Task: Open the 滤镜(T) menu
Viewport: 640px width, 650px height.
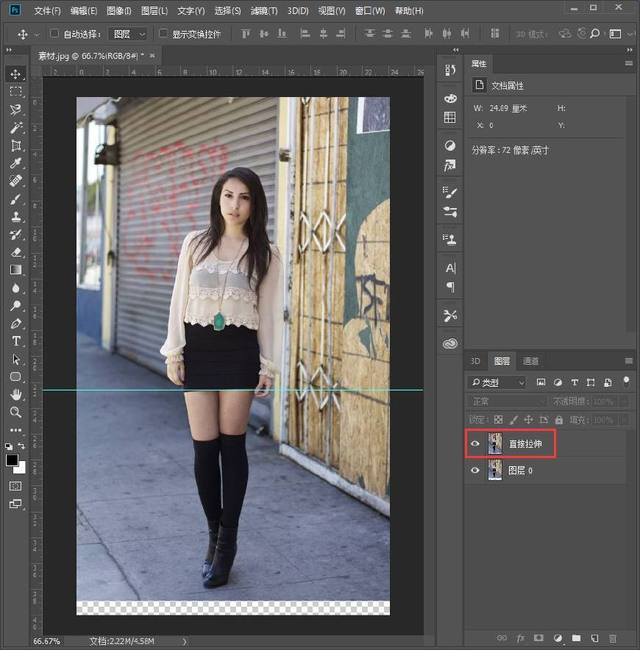Action: 265,10
